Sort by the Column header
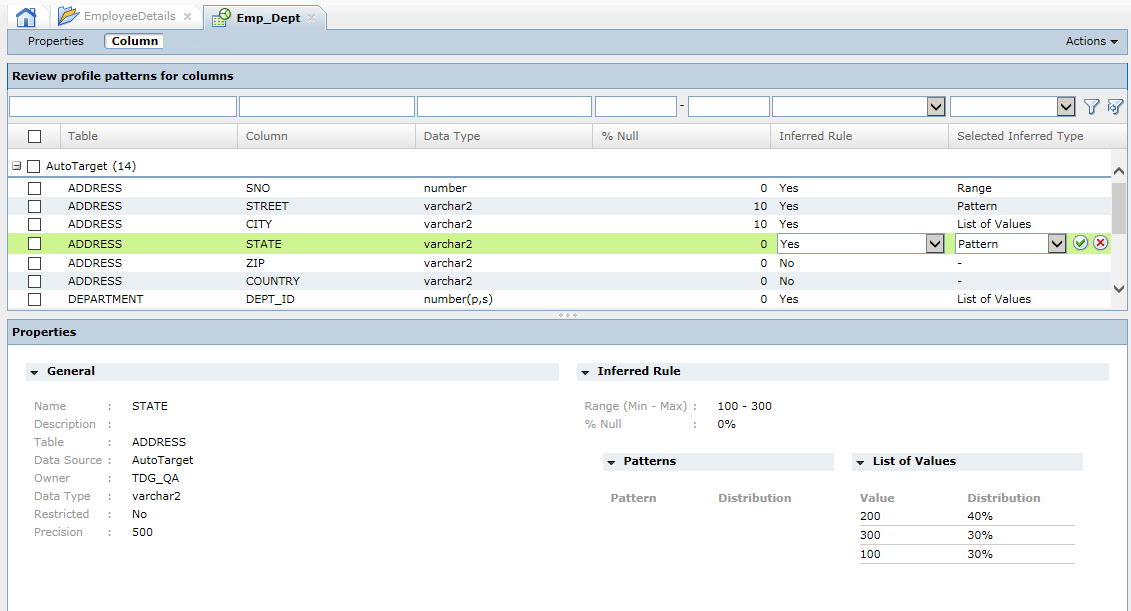Viewport: 1131px width, 611px height. (x=326, y=136)
